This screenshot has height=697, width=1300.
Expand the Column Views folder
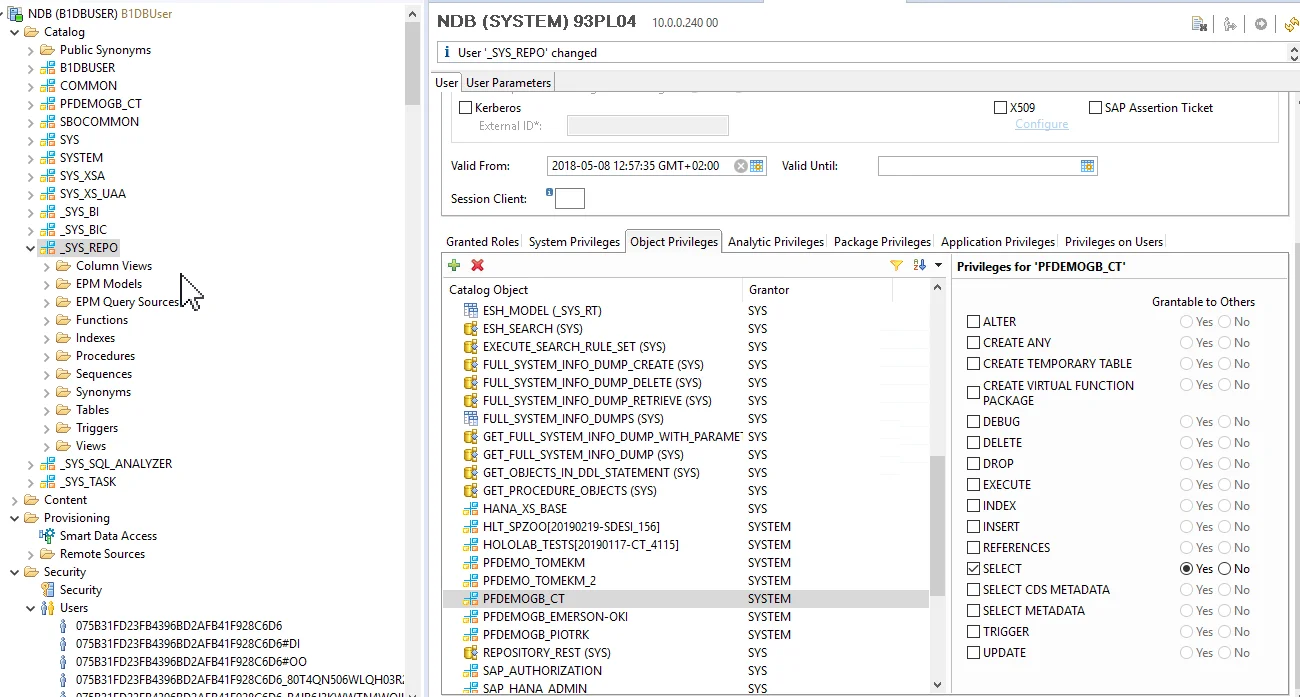(47, 266)
